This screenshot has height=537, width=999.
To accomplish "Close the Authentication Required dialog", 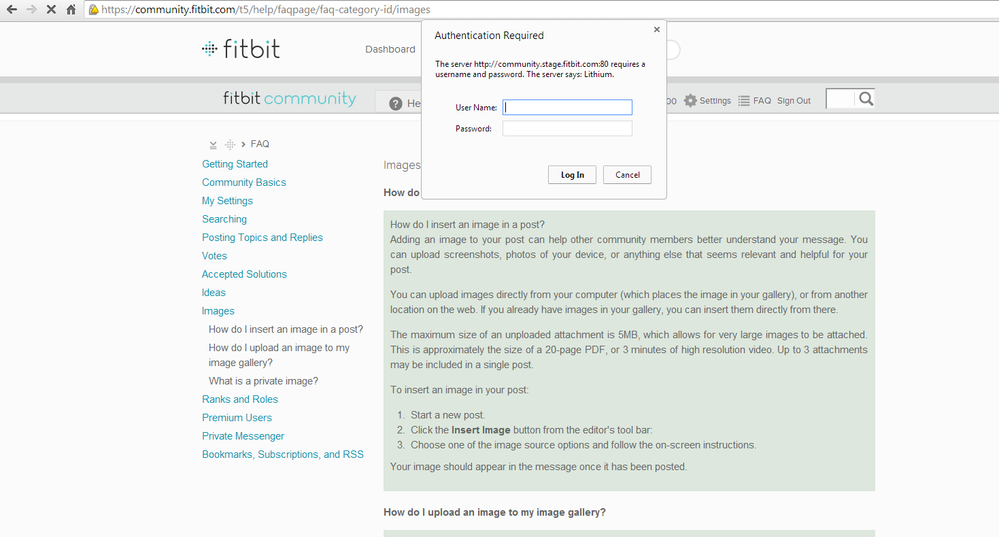I will [x=657, y=29].
